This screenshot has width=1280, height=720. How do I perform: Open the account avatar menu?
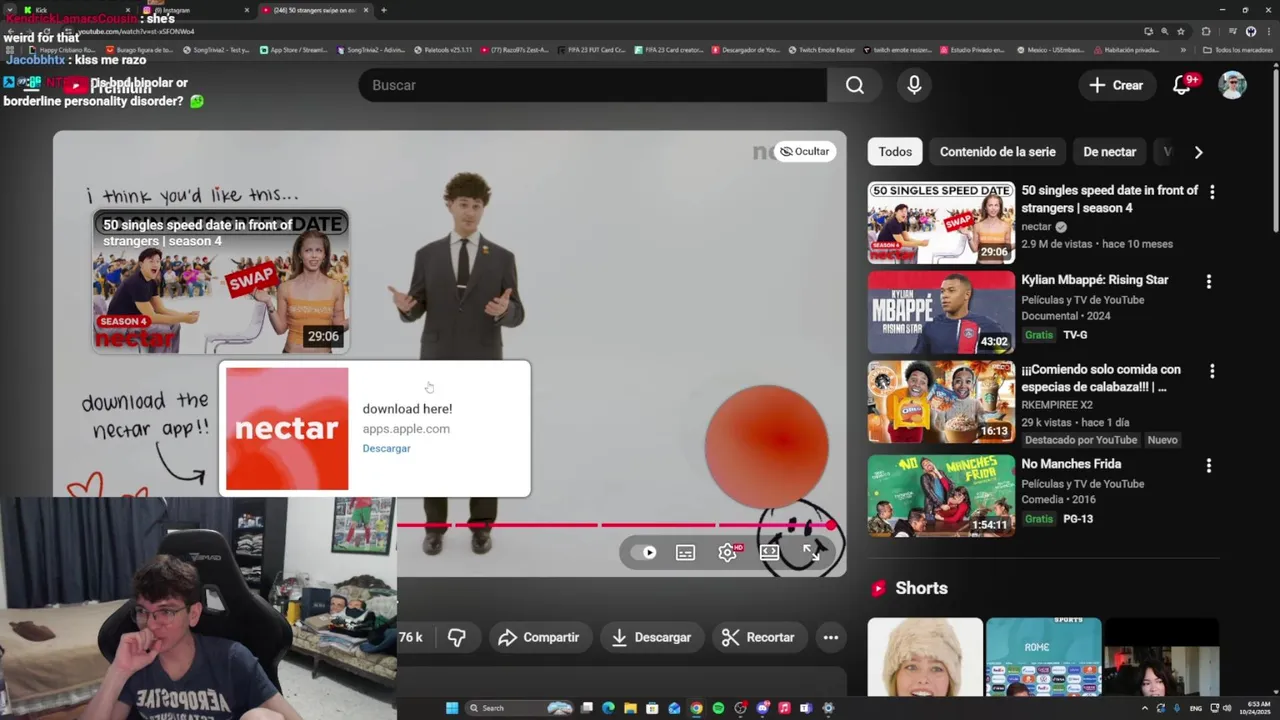(x=1232, y=85)
